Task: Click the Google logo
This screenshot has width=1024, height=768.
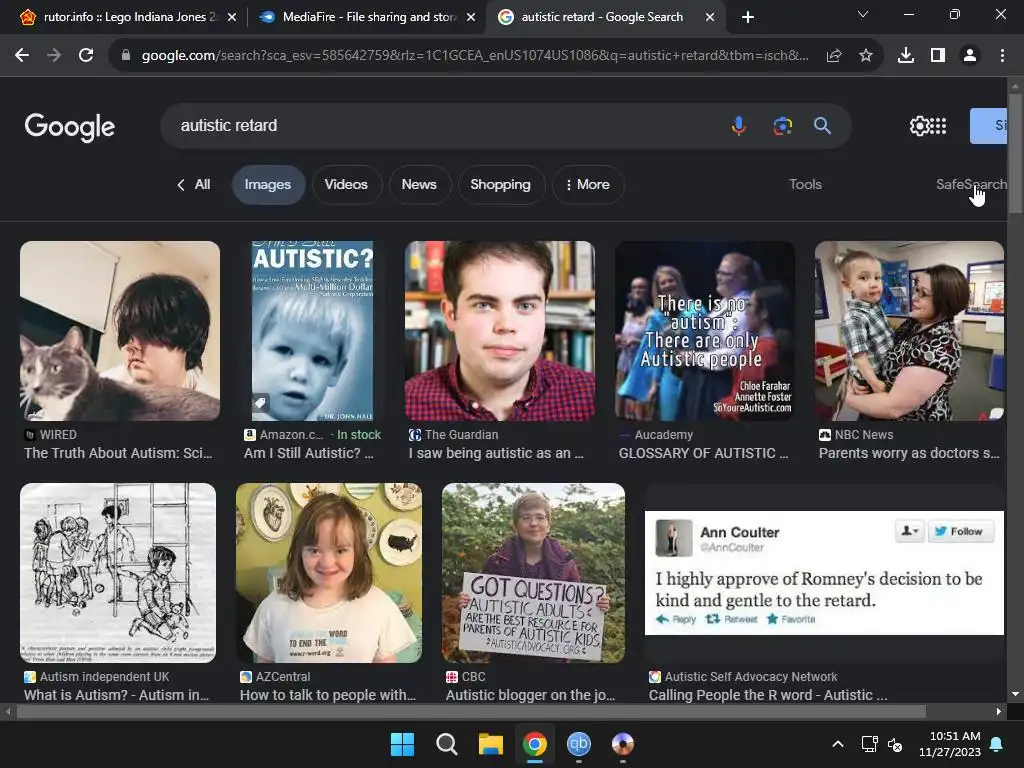Action: tap(70, 127)
